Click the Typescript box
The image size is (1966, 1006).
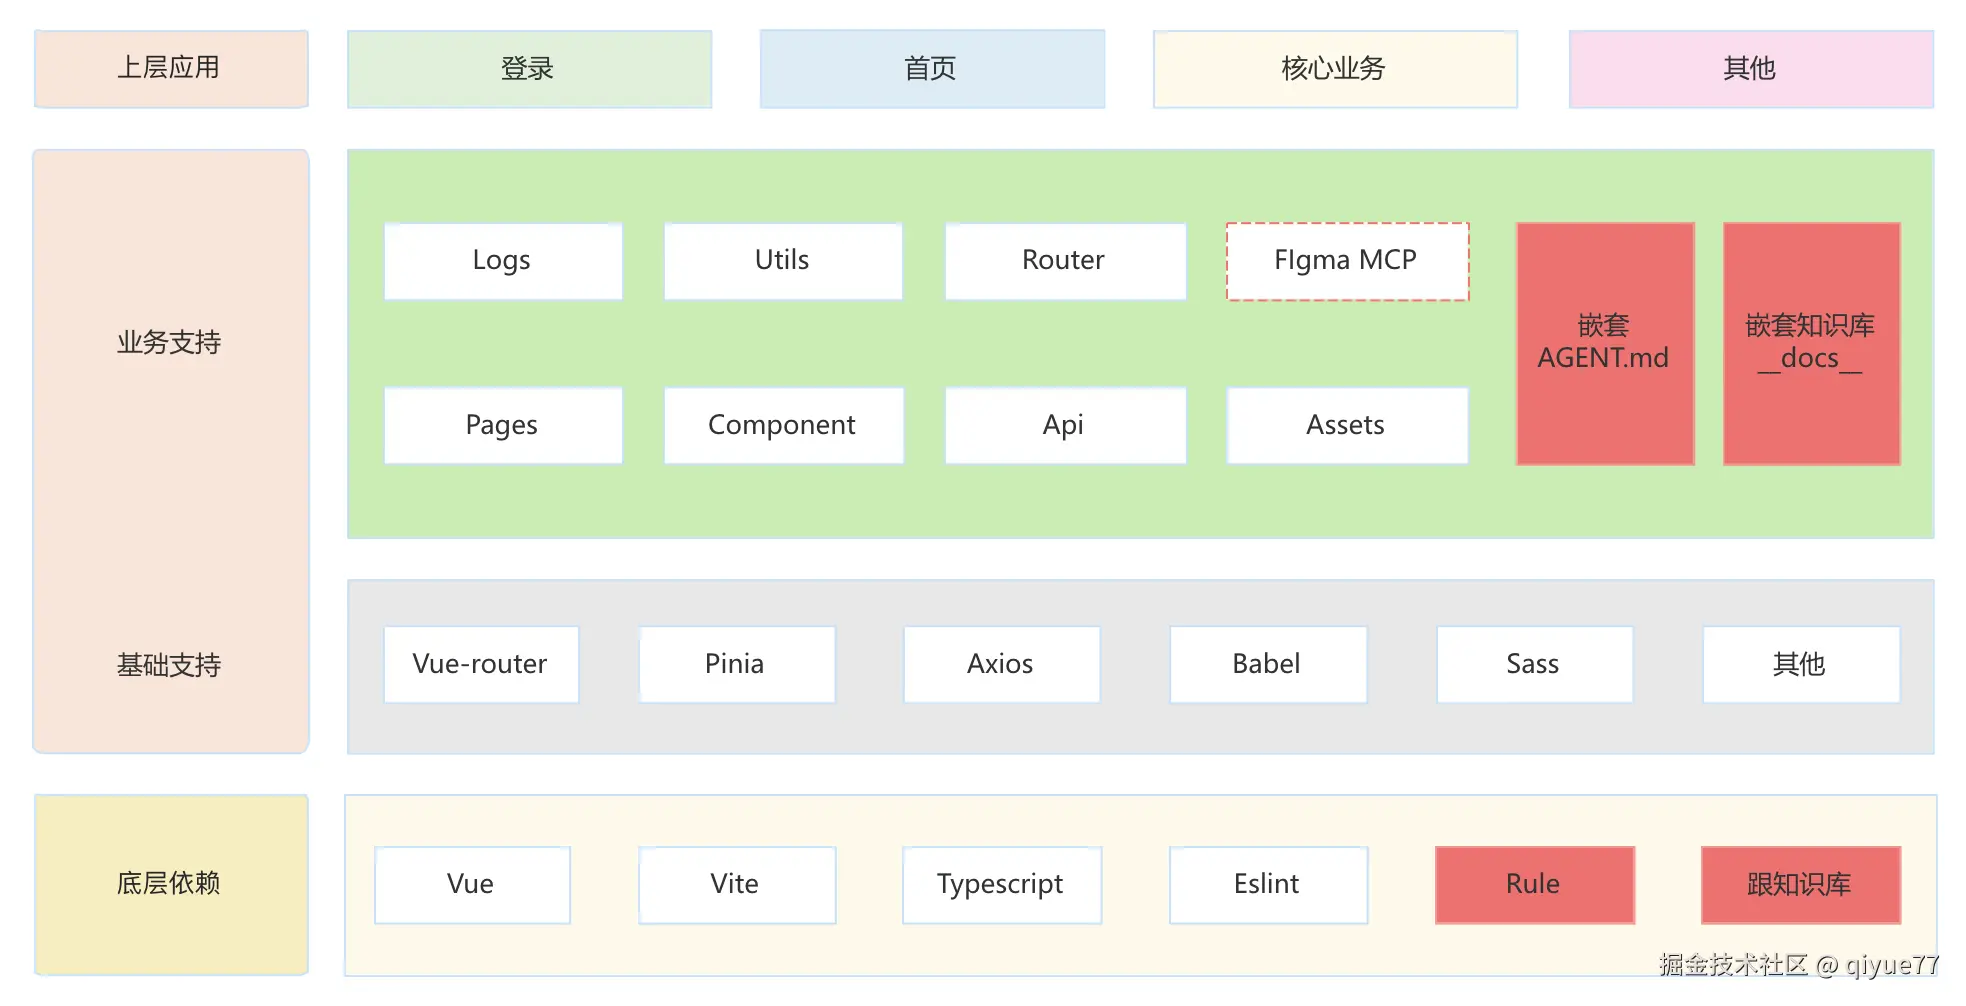click(1001, 885)
